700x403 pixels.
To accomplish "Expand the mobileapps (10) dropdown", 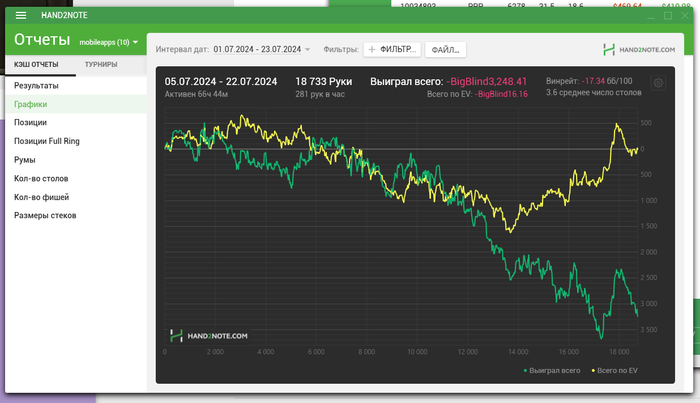I will coord(108,42).
